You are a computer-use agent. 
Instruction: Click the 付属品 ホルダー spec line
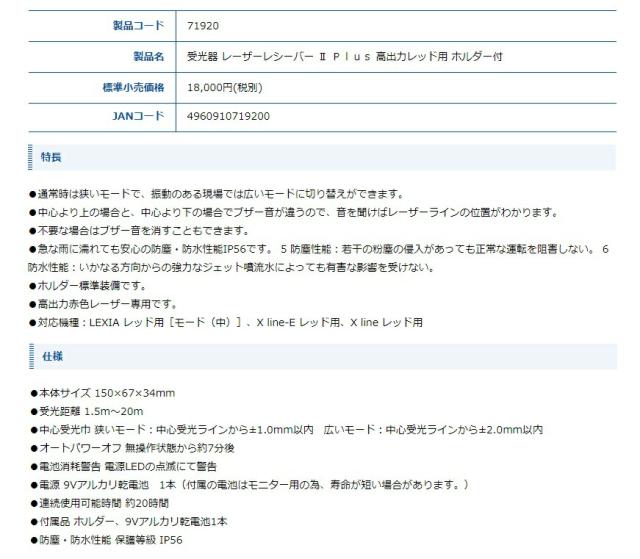coord(129,521)
